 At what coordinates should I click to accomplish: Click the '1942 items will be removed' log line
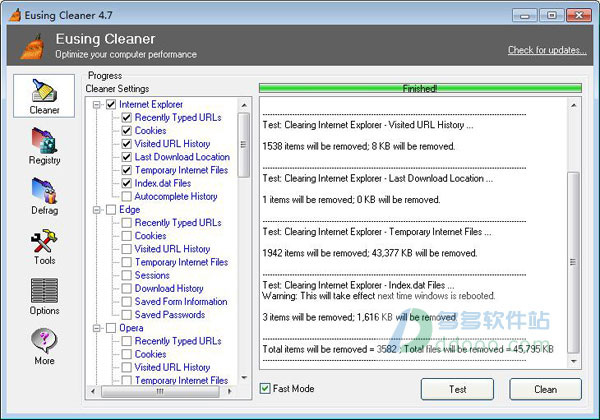tap(370, 253)
